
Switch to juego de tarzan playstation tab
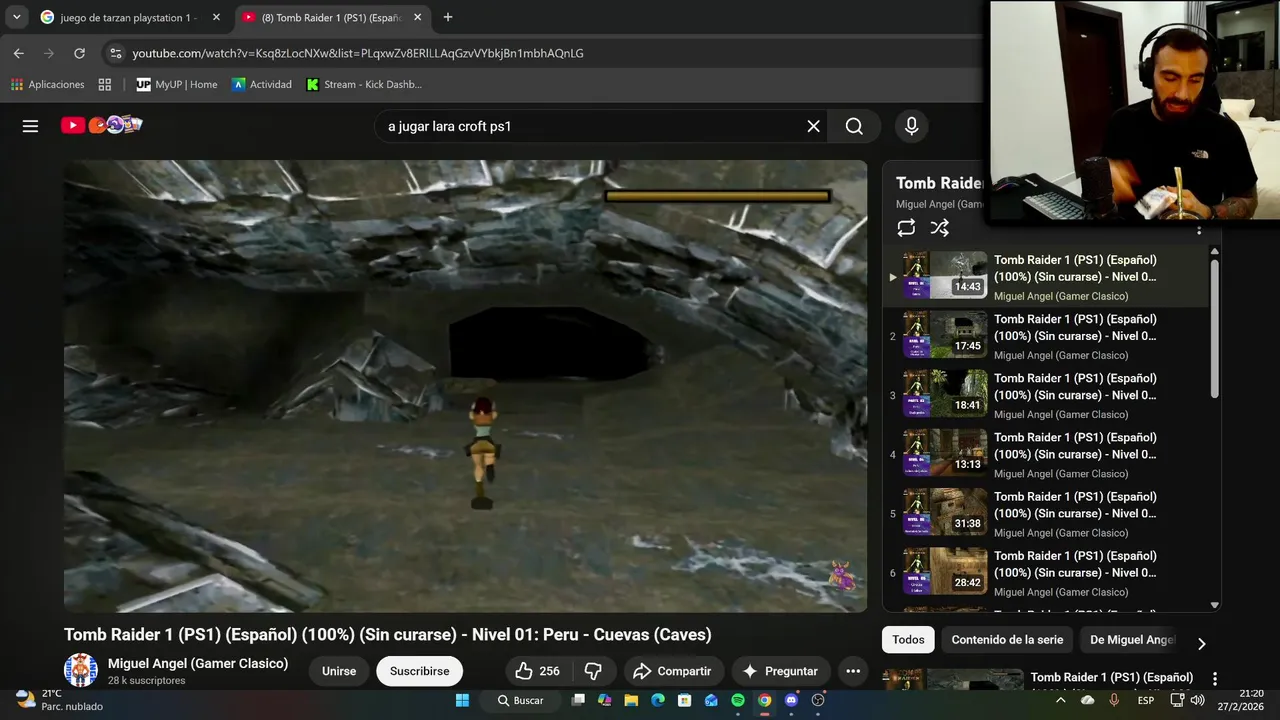128,17
